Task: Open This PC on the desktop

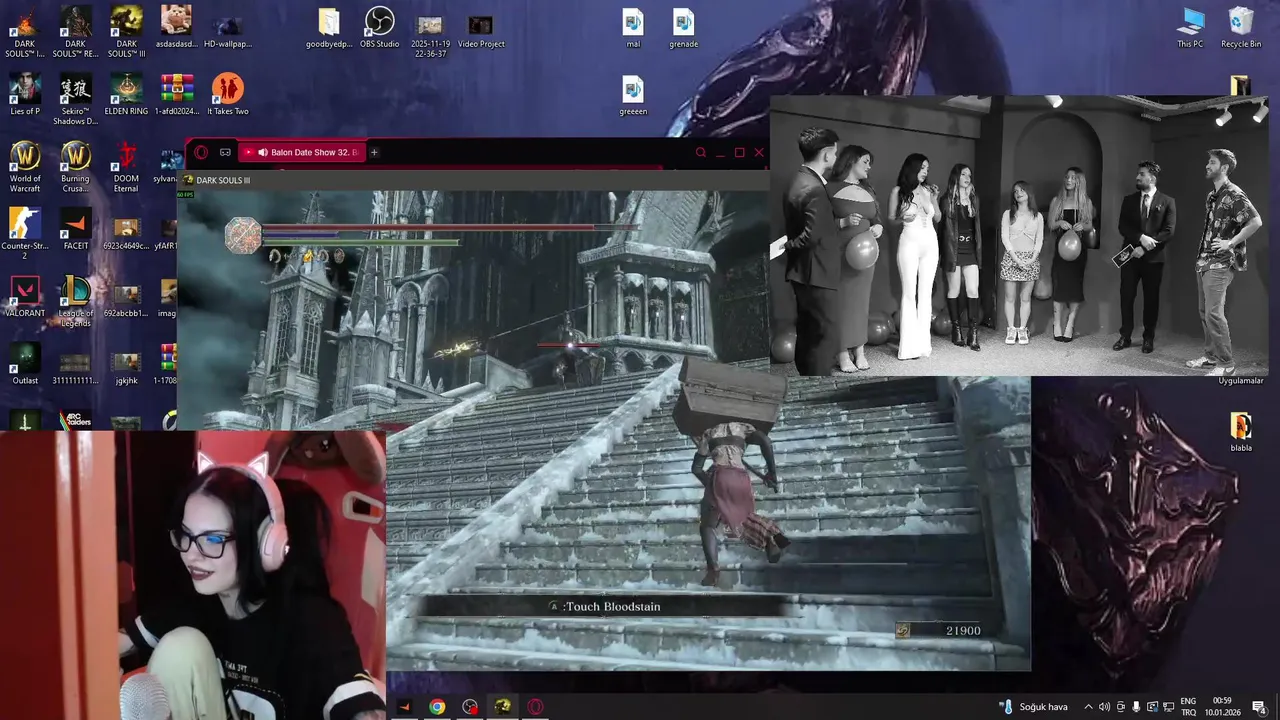Action: (x=1190, y=27)
